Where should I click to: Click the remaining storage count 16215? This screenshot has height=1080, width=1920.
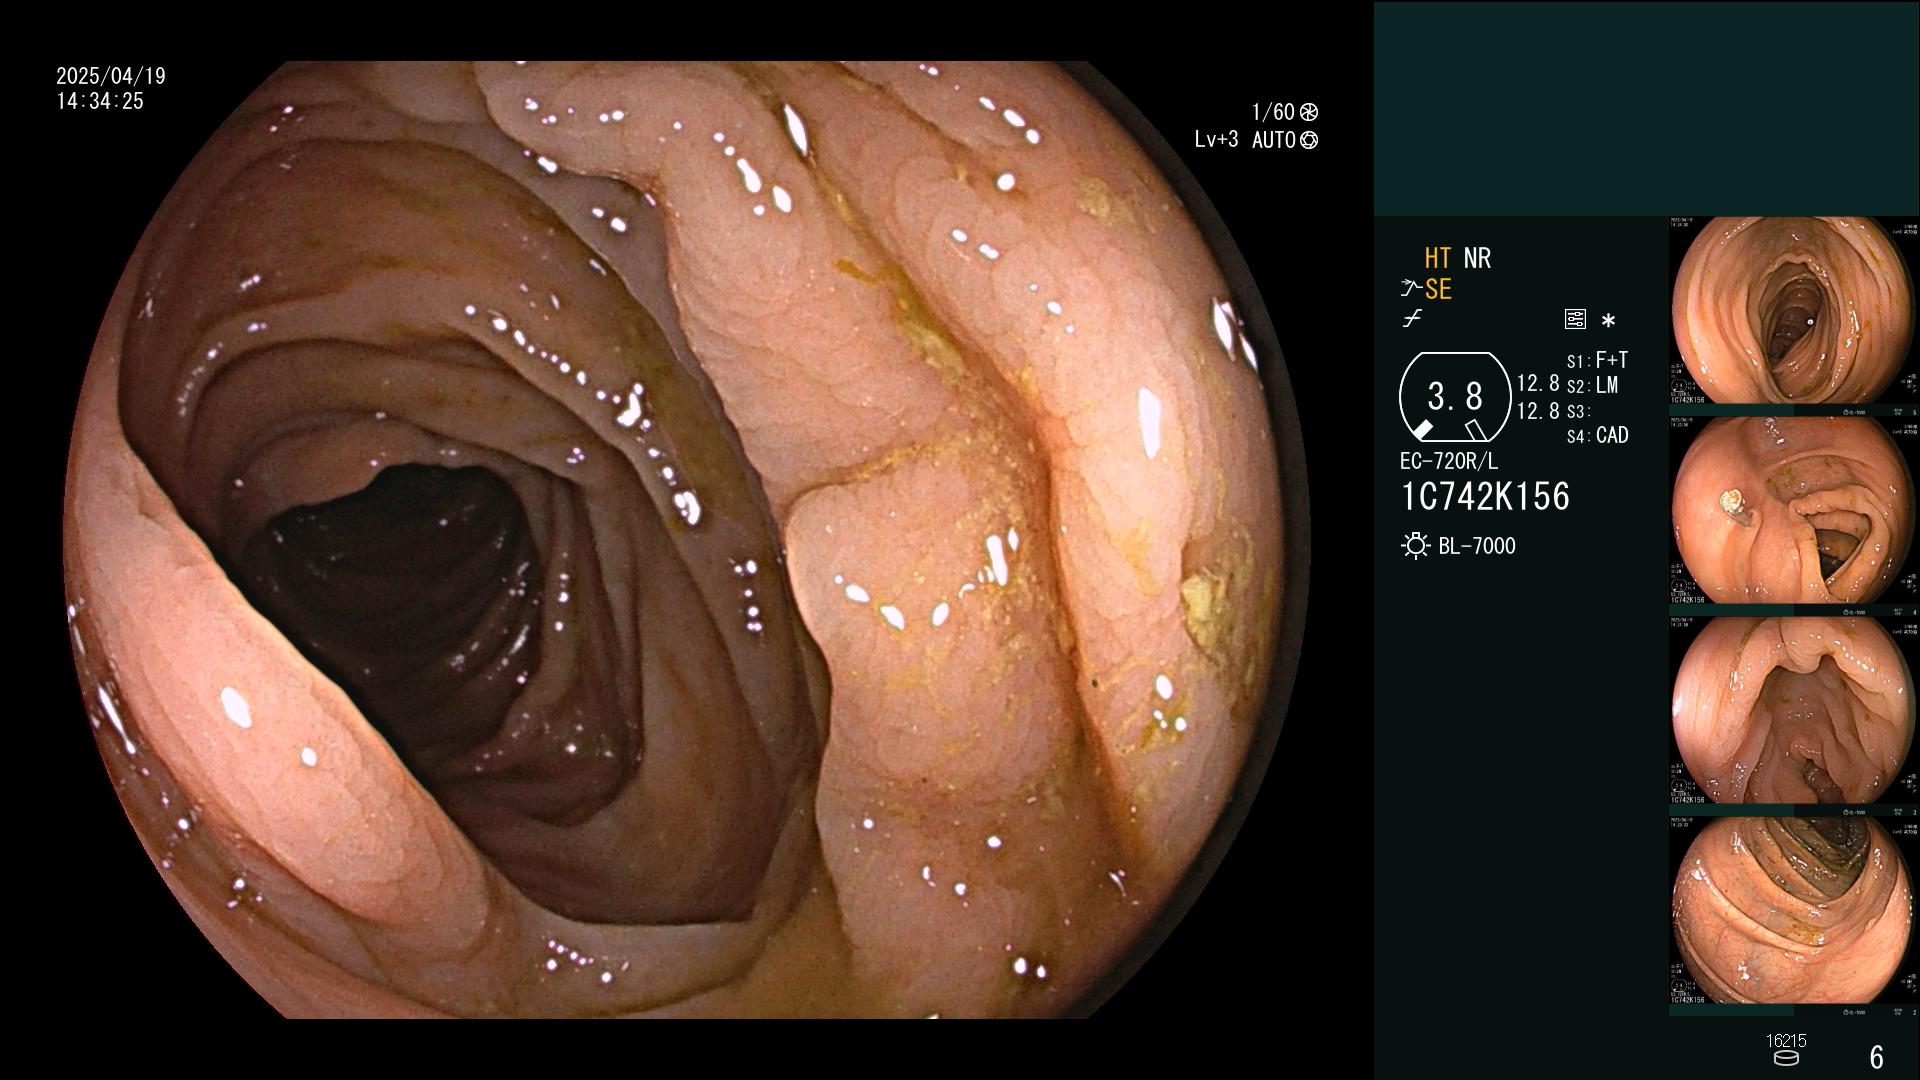(1786, 1041)
